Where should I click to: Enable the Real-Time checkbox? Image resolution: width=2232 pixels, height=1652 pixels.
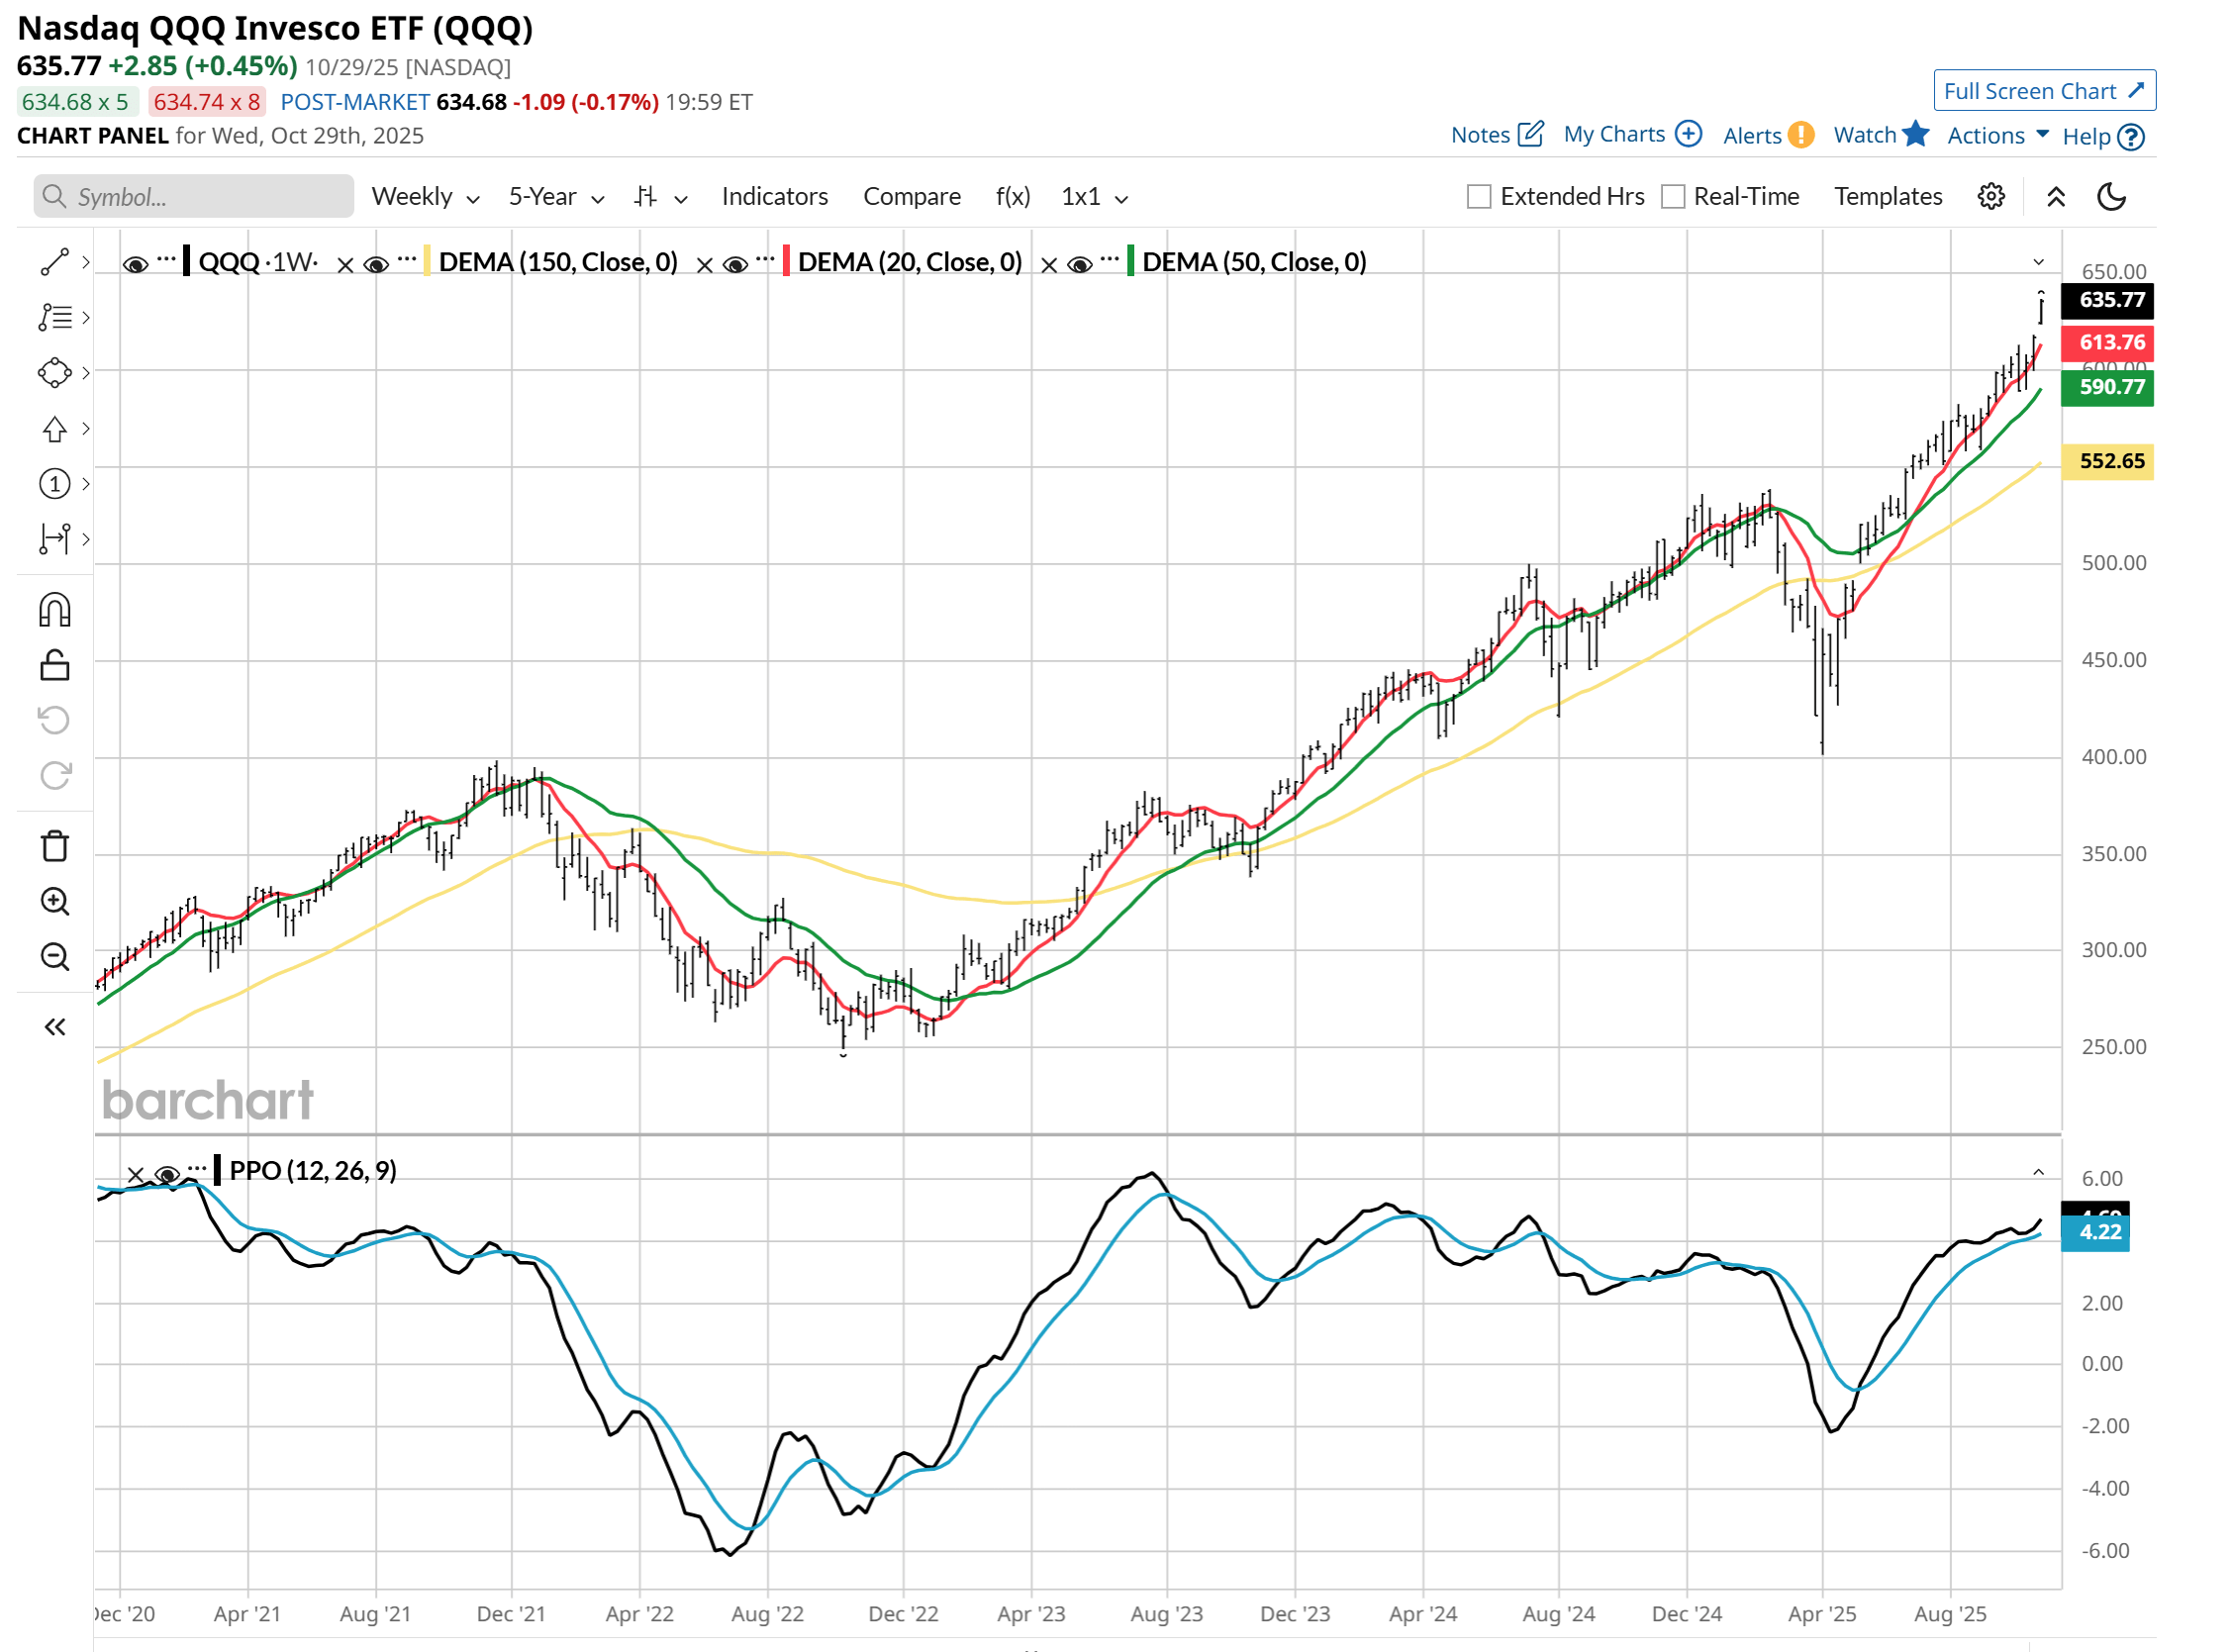point(1672,196)
